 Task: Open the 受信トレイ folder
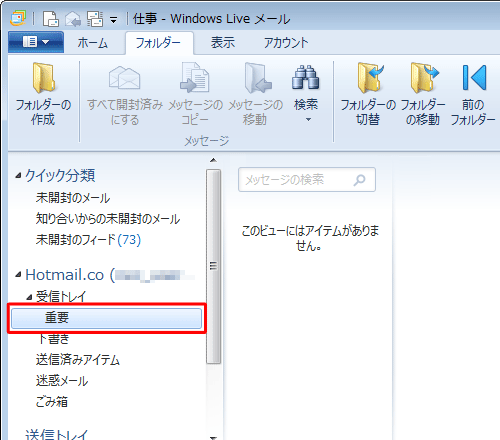[x=61, y=296]
